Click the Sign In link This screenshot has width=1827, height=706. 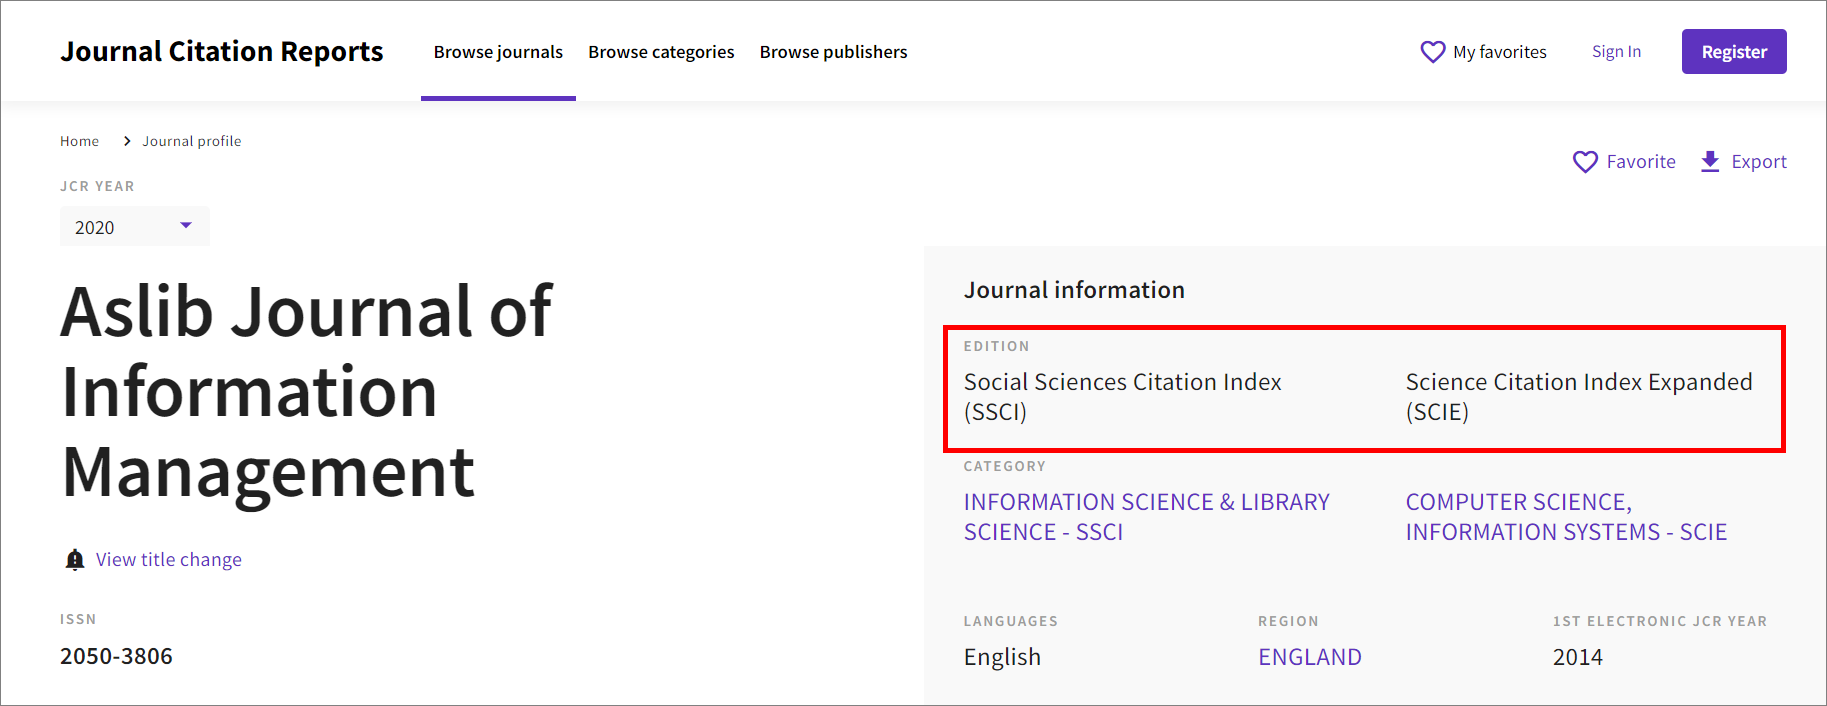click(x=1616, y=52)
